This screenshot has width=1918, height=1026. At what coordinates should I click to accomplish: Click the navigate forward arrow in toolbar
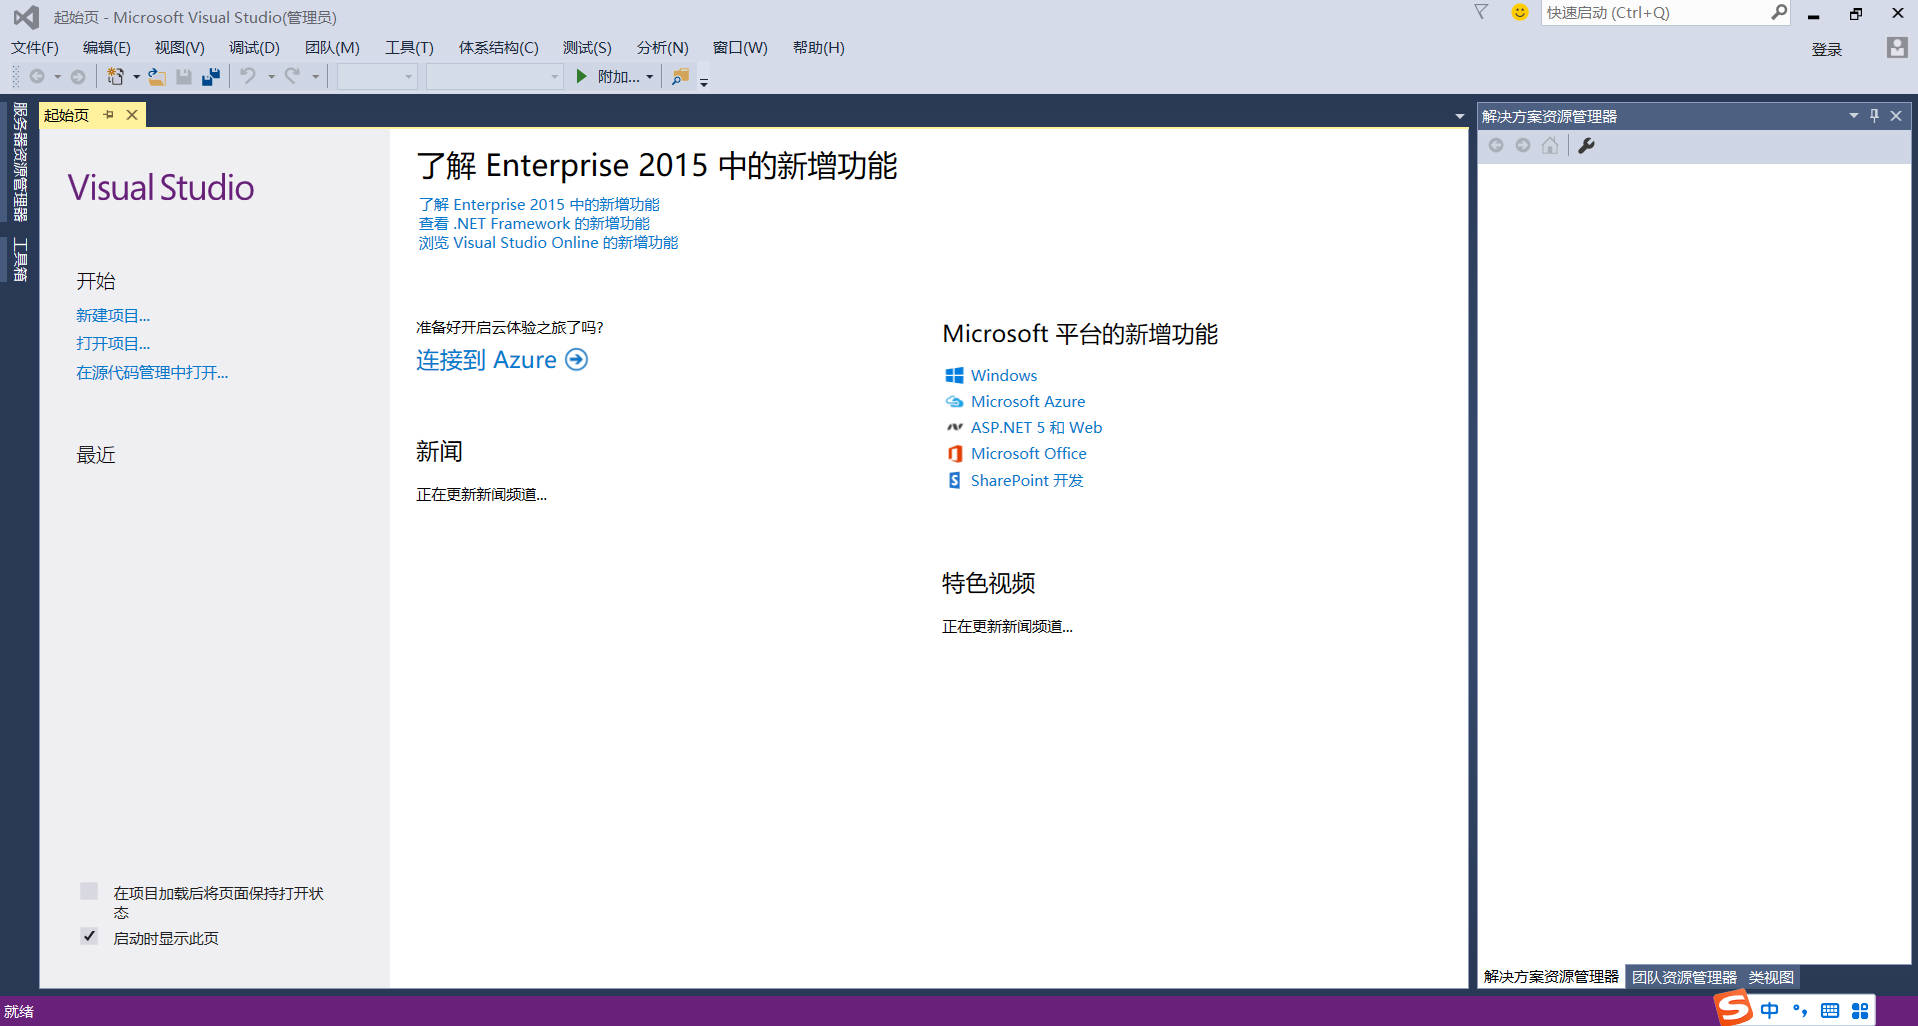tap(78, 76)
